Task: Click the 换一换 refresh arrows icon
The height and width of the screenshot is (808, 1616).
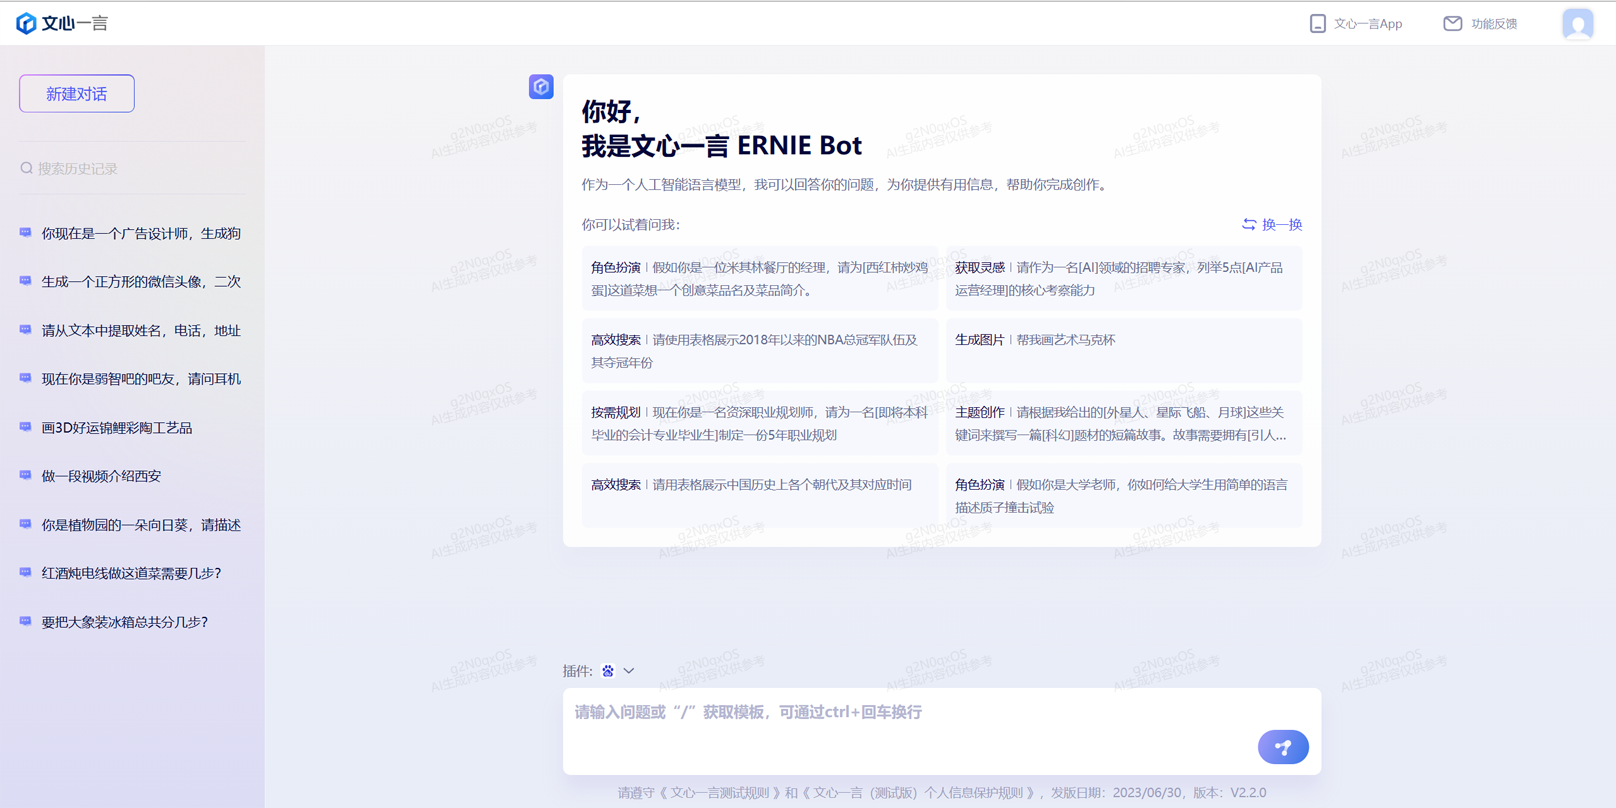Action: click(1249, 224)
